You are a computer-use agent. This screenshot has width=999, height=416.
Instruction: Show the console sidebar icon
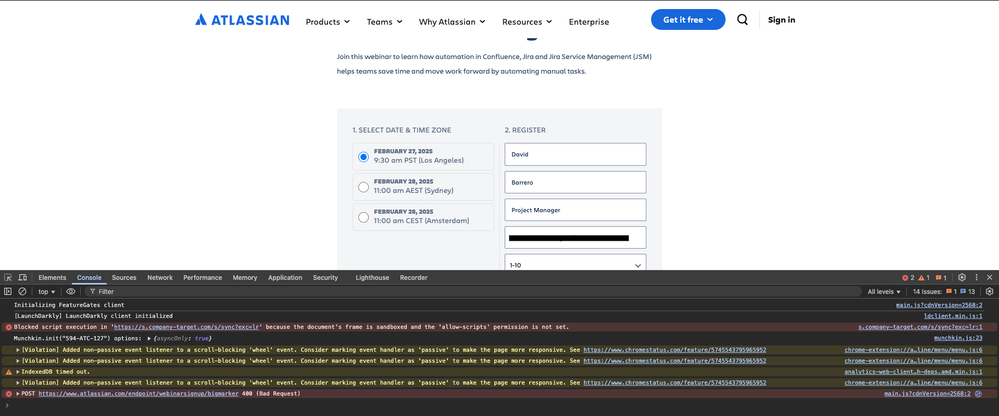(x=8, y=291)
